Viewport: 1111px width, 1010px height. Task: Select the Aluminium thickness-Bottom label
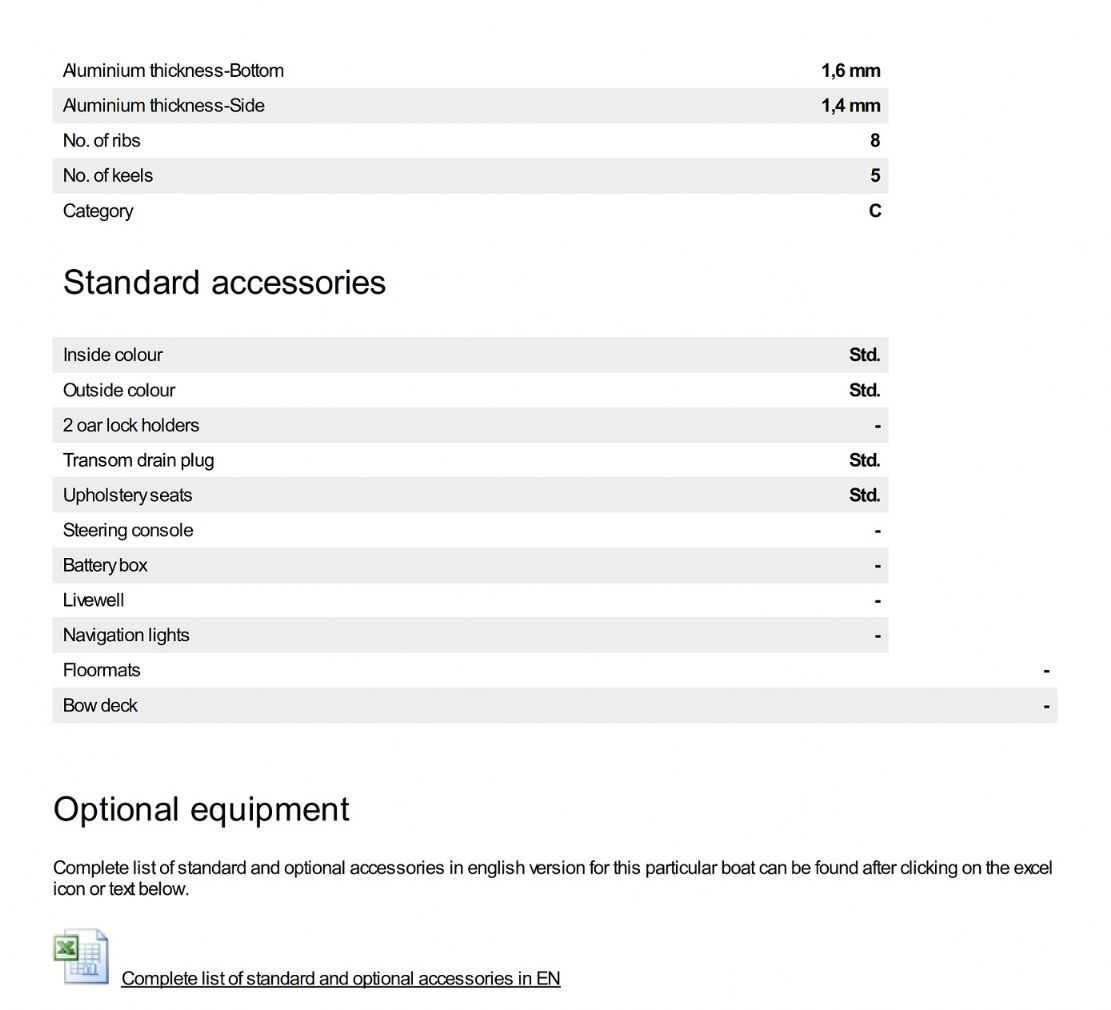point(173,71)
